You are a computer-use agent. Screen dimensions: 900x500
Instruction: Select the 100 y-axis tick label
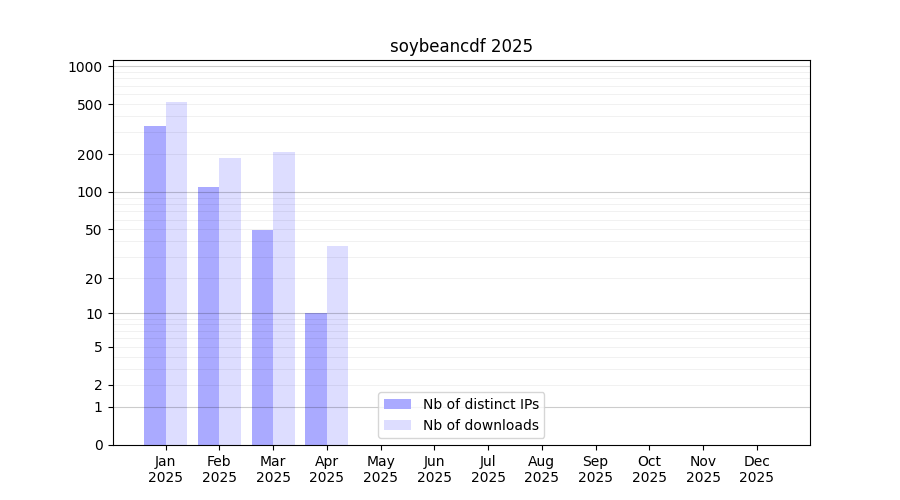(x=90, y=192)
